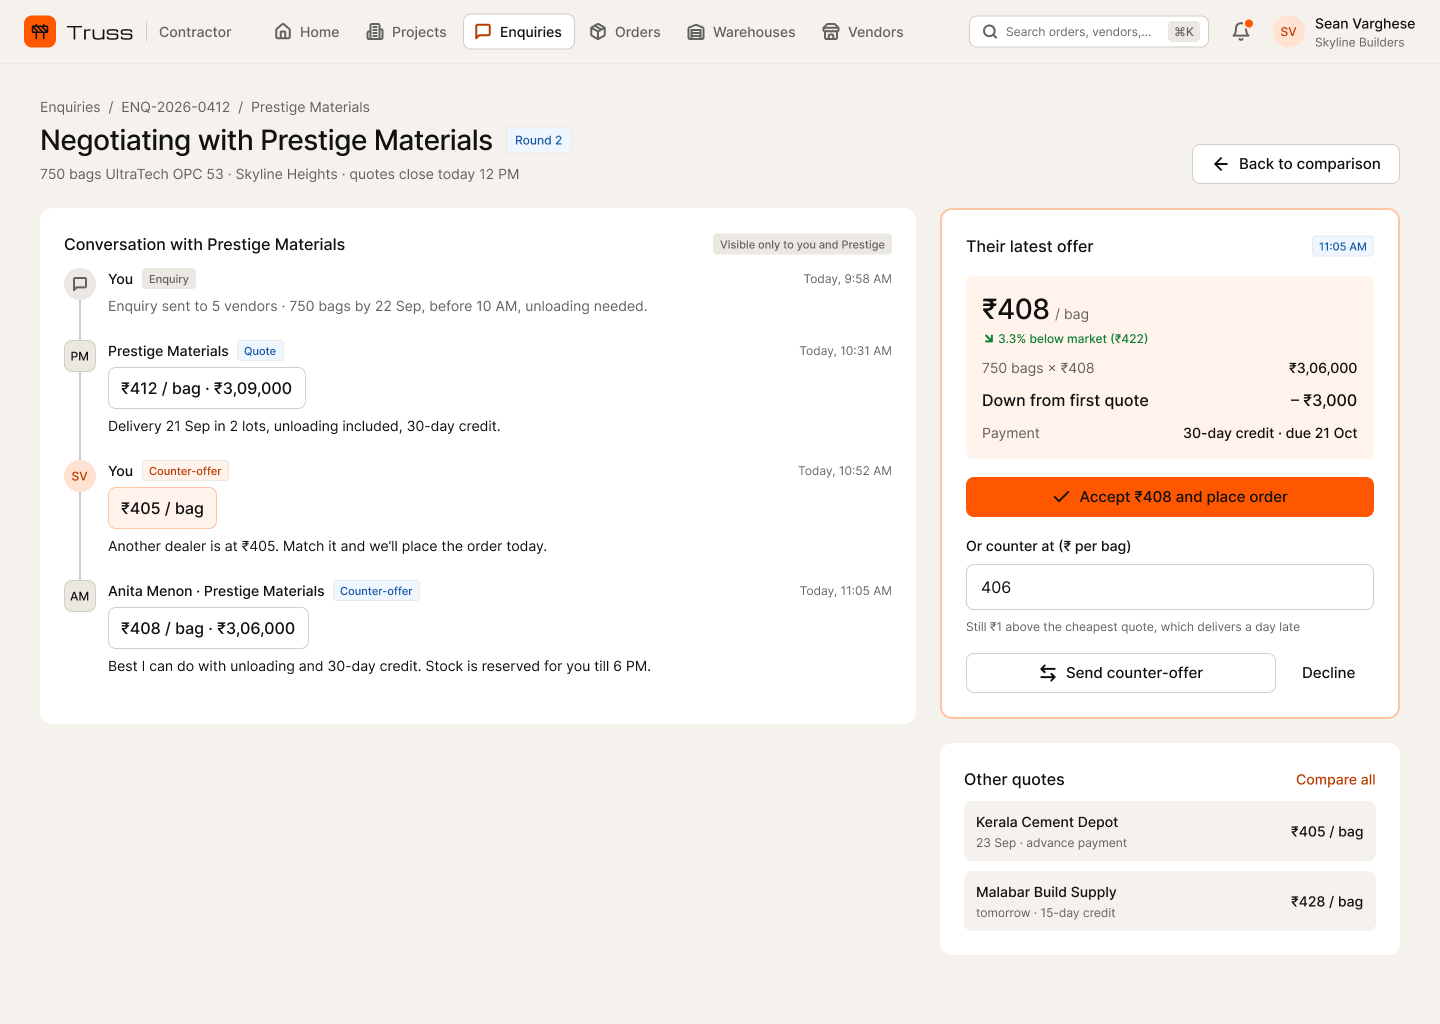The width and height of the screenshot is (1440, 1024).
Task: Click the 'Visible only to you and Prestige' label
Action: coord(802,244)
